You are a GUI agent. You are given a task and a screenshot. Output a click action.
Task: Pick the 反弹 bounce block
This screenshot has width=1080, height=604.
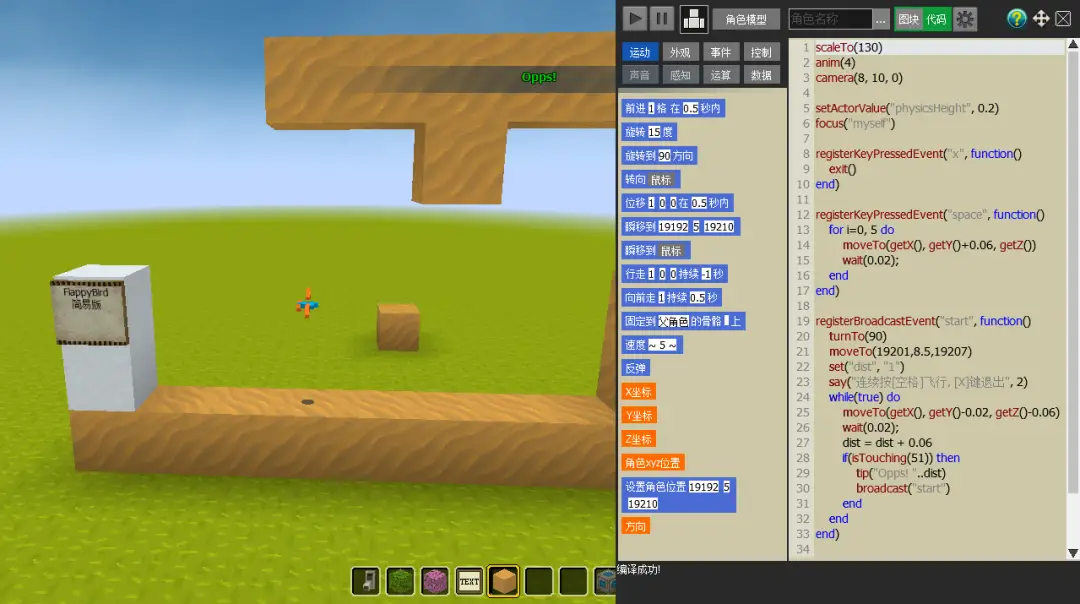[635, 368]
